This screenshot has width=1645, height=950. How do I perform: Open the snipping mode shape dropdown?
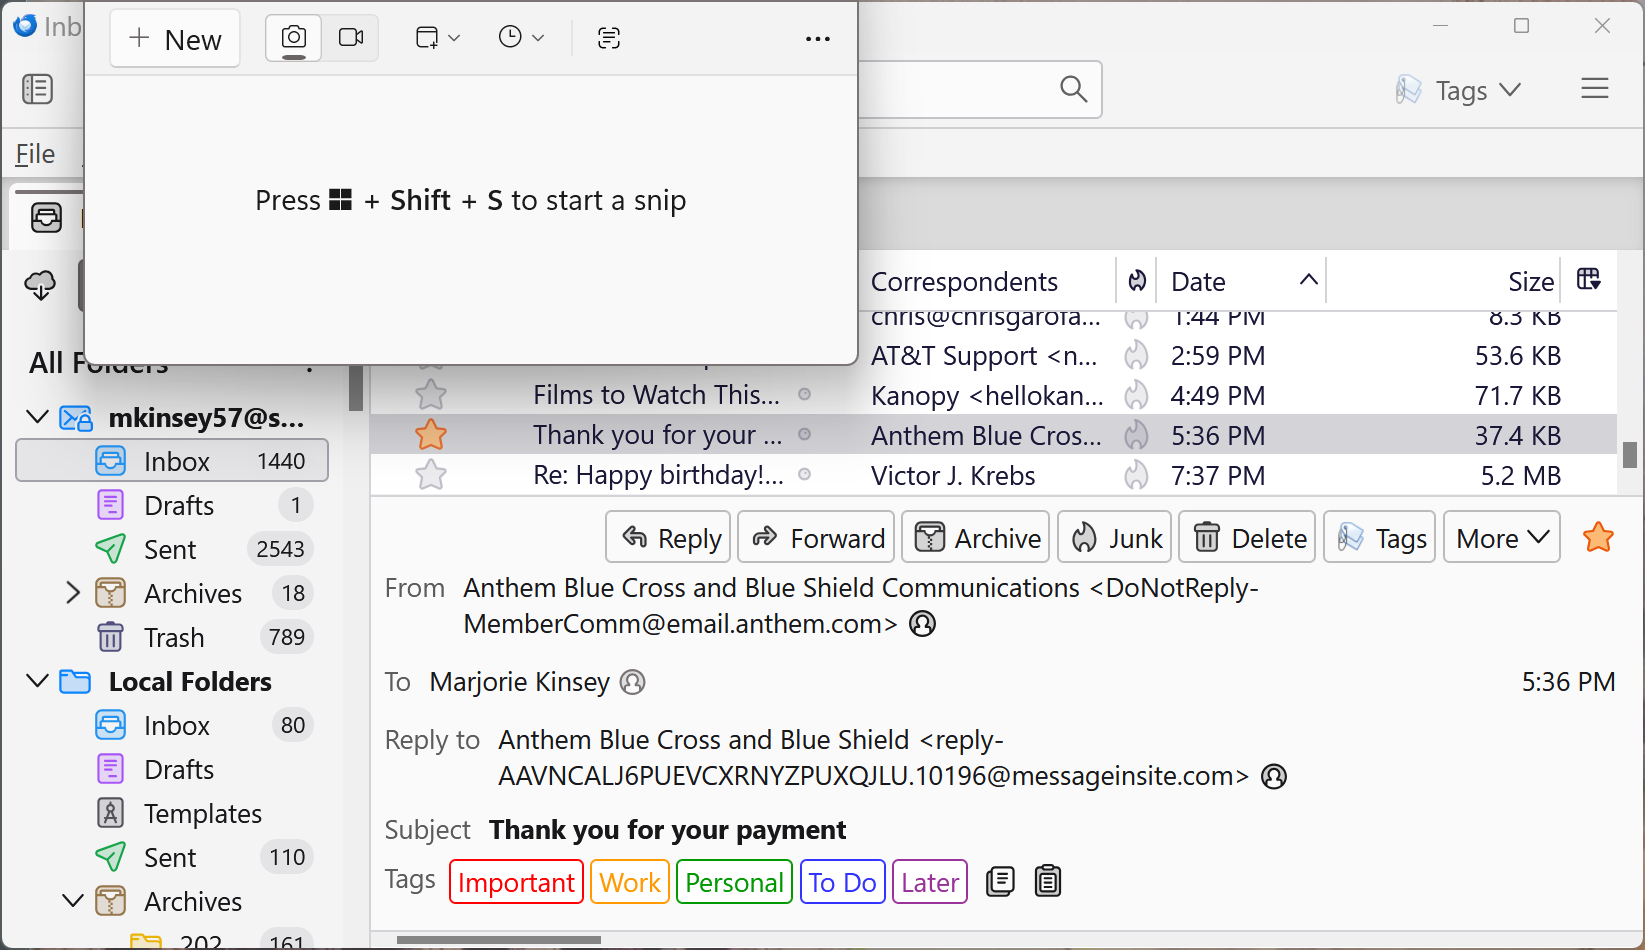point(438,38)
